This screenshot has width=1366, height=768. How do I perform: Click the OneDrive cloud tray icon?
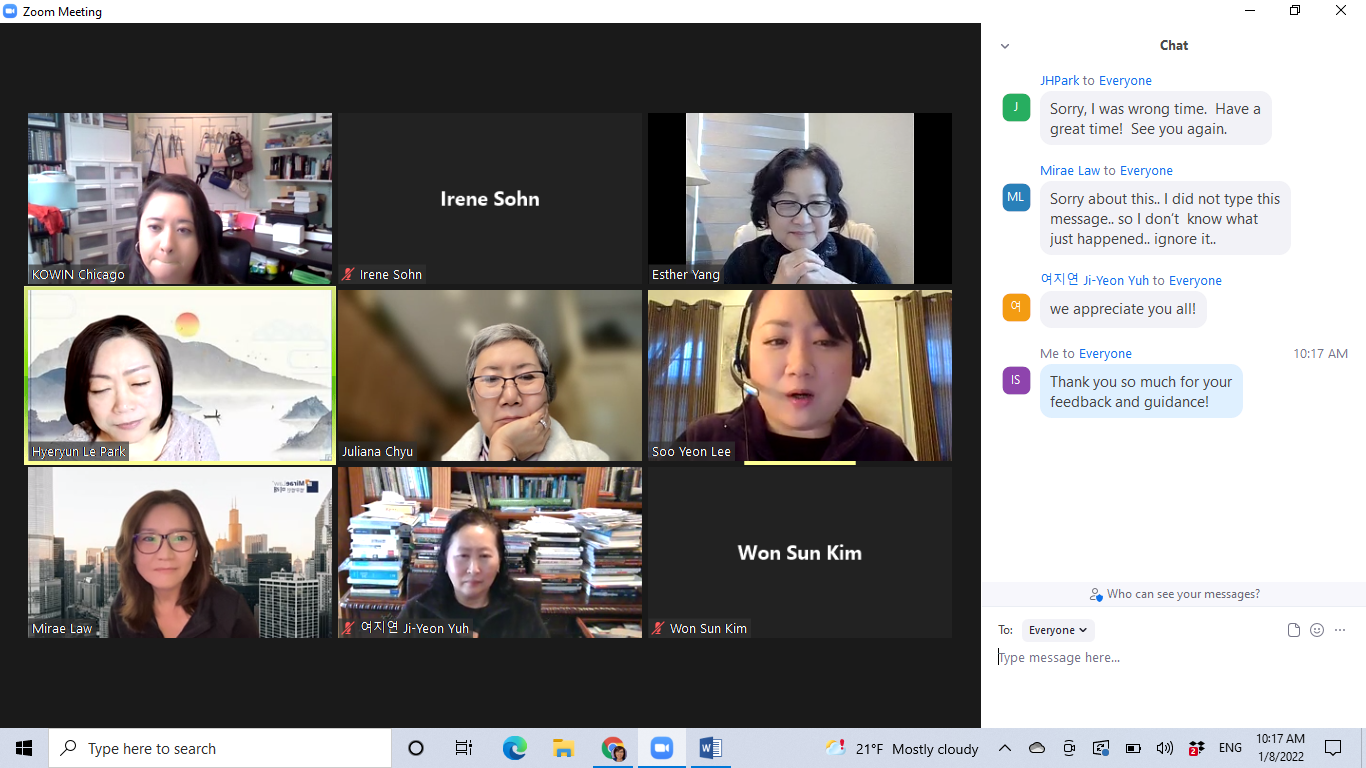tap(1037, 748)
